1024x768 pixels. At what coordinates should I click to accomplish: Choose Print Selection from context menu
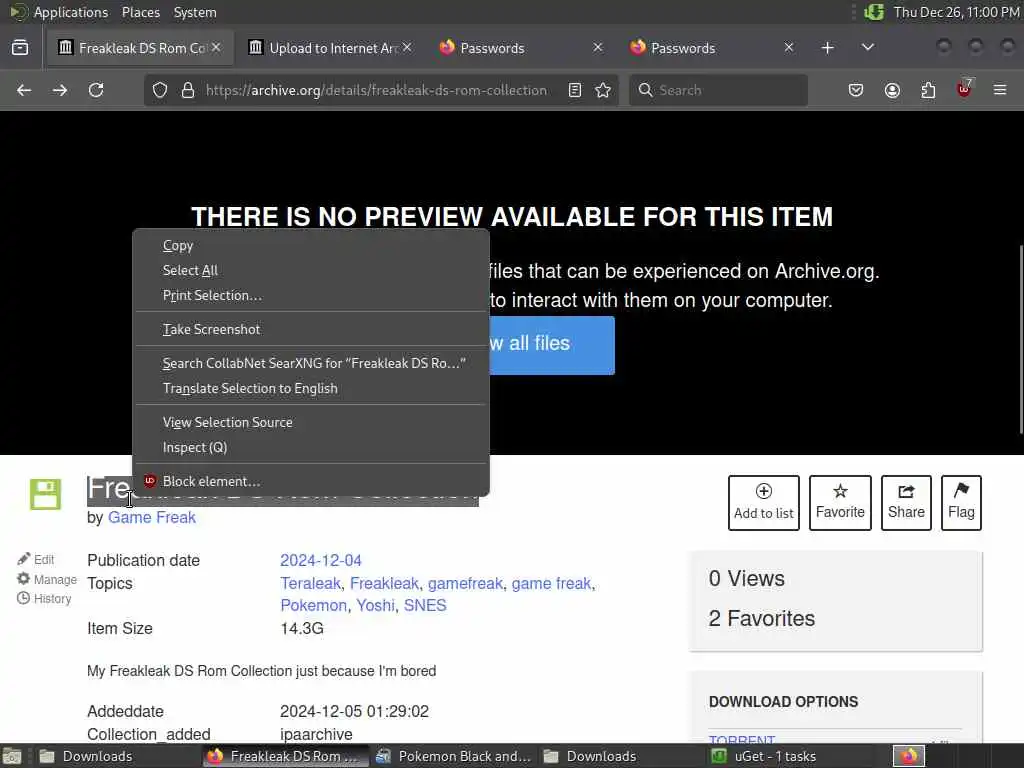coord(311,295)
